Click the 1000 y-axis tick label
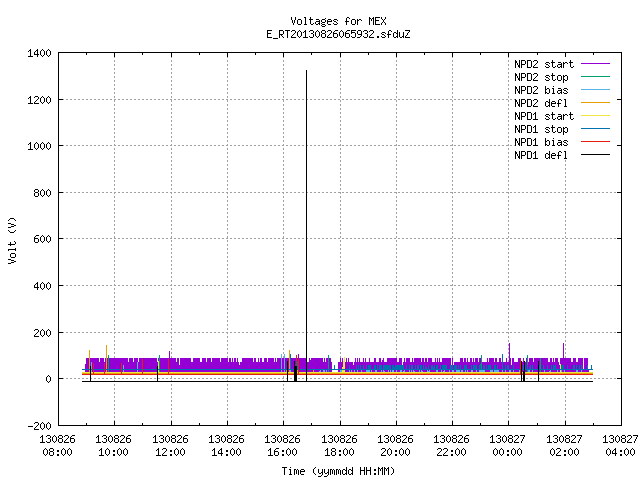640x480 pixels. [39, 146]
